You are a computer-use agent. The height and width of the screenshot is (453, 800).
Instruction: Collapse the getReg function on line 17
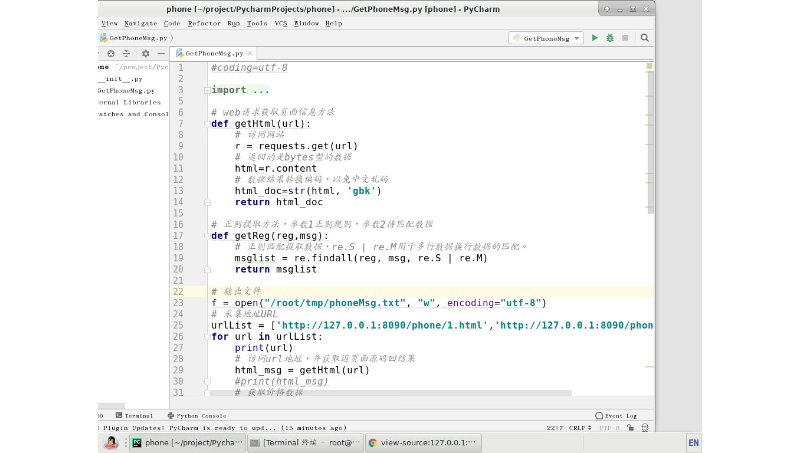pos(207,236)
